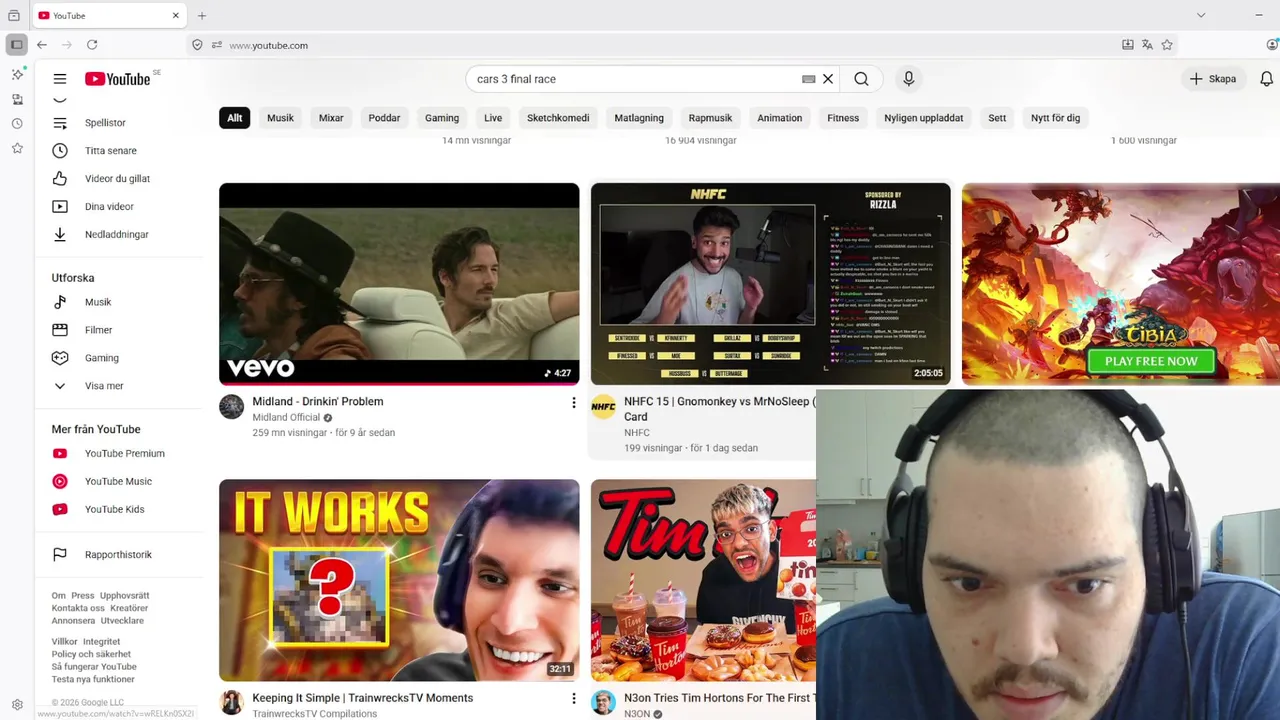Select the Nyligen uppladdat filter chip

pos(924,118)
